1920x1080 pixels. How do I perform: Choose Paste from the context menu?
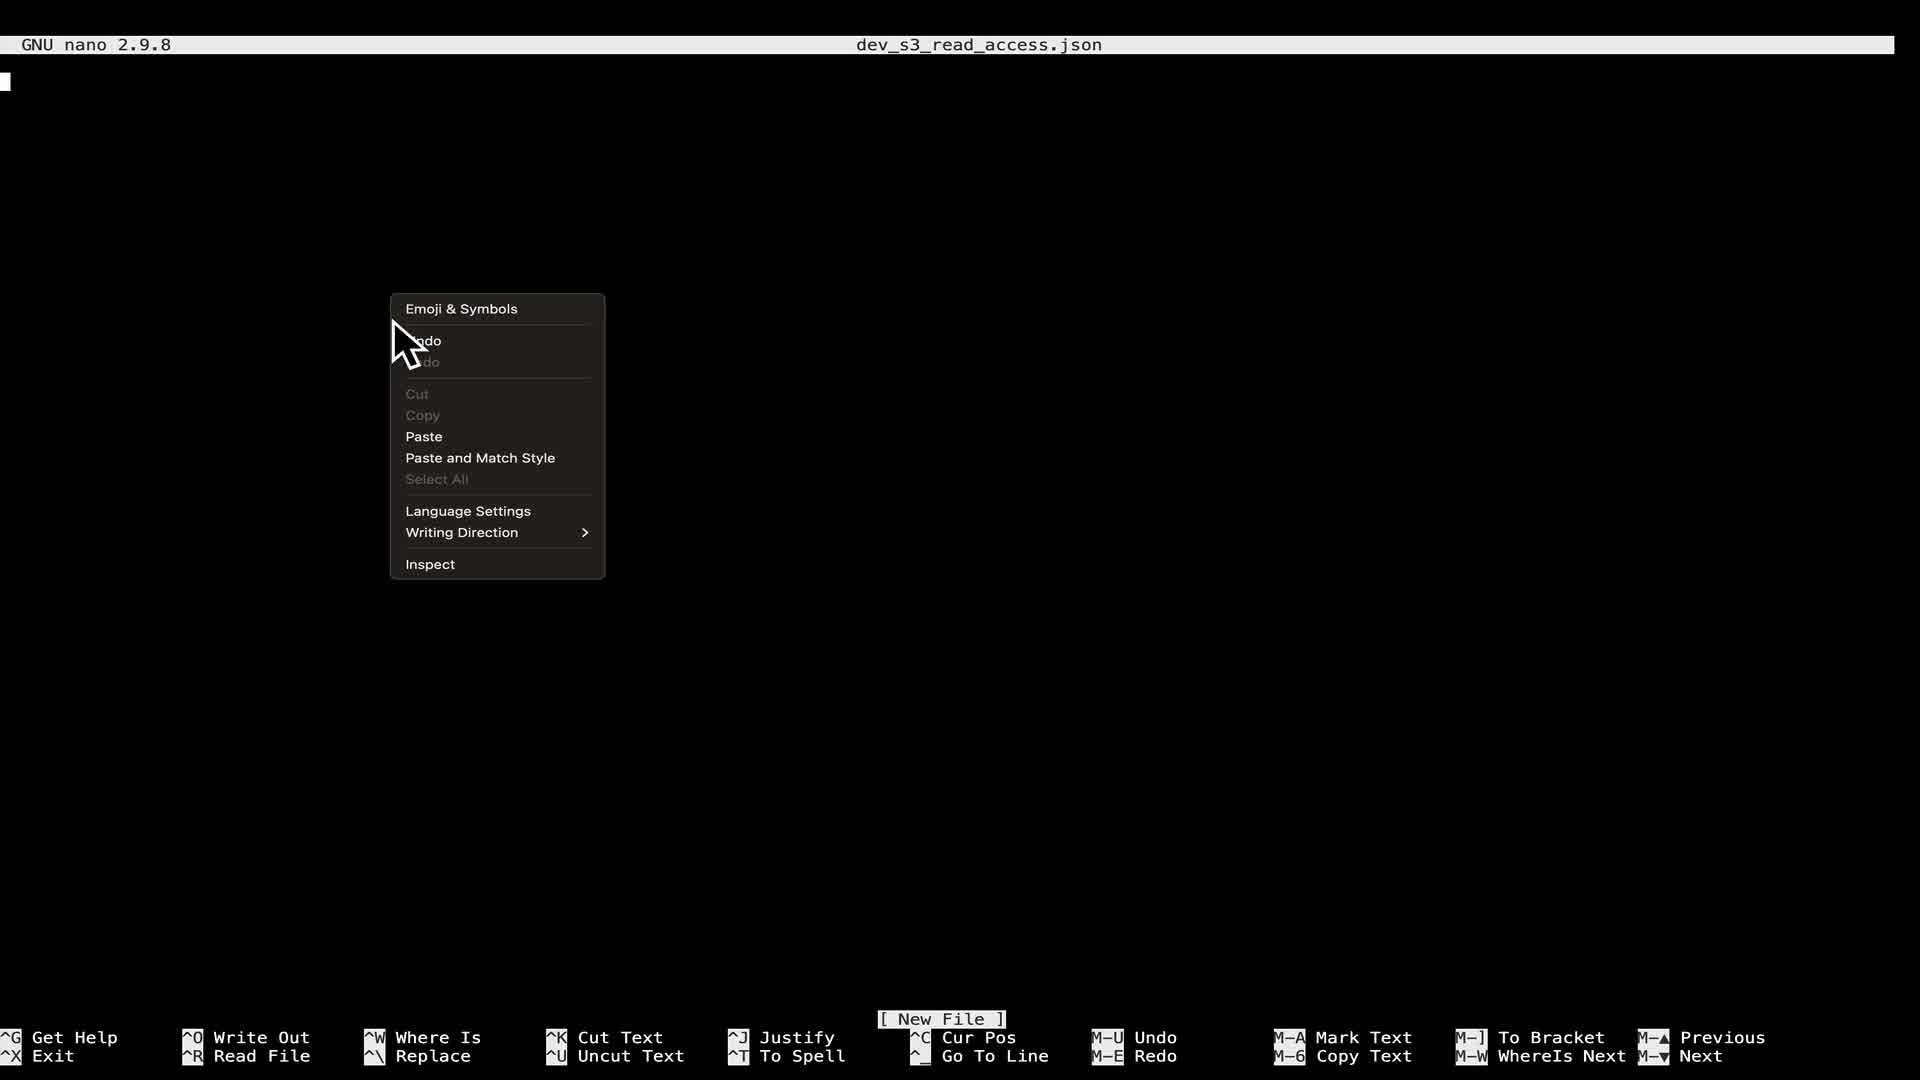(x=424, y=437)
